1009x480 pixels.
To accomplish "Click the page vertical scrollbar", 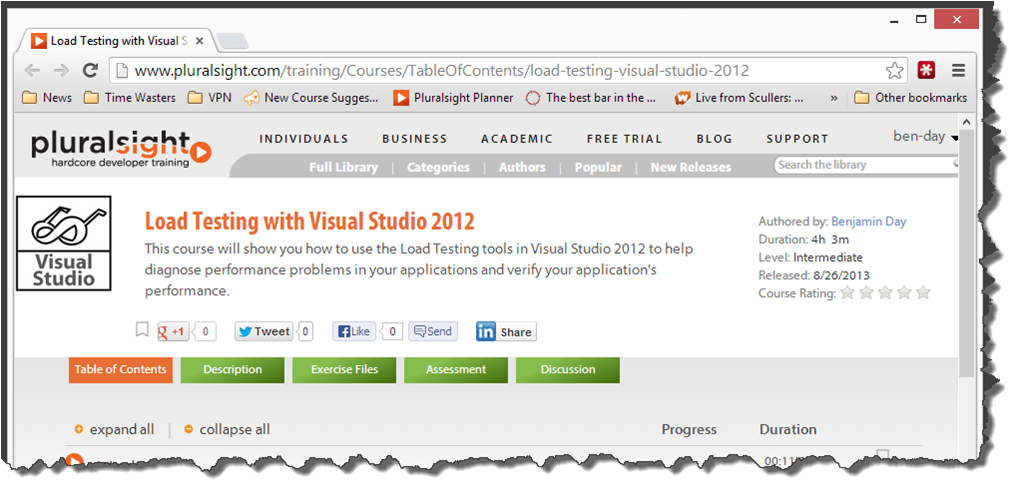I will coord(967,254).
